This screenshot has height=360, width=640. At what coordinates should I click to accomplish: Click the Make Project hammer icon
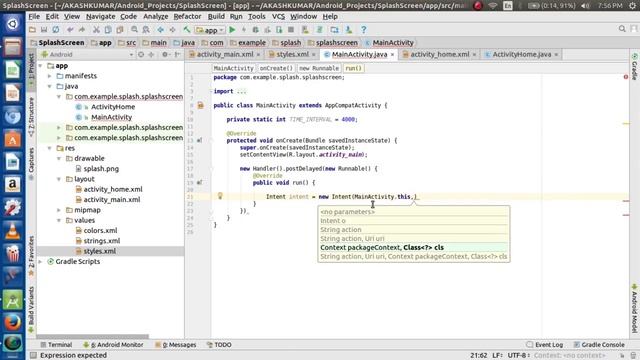[x=187, y=29]
